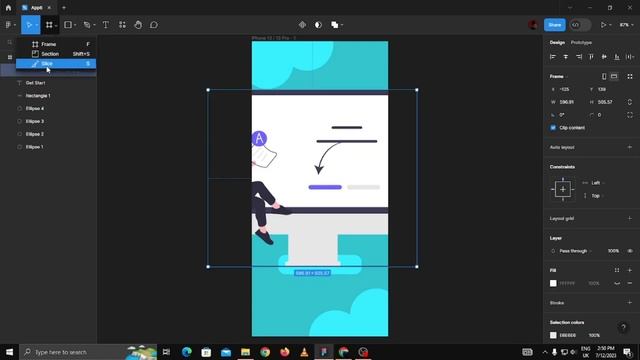The width and height of the screenshot is (640, 360).
Task: Hide the fill with eye icon
Action: (x=617, y=283)
